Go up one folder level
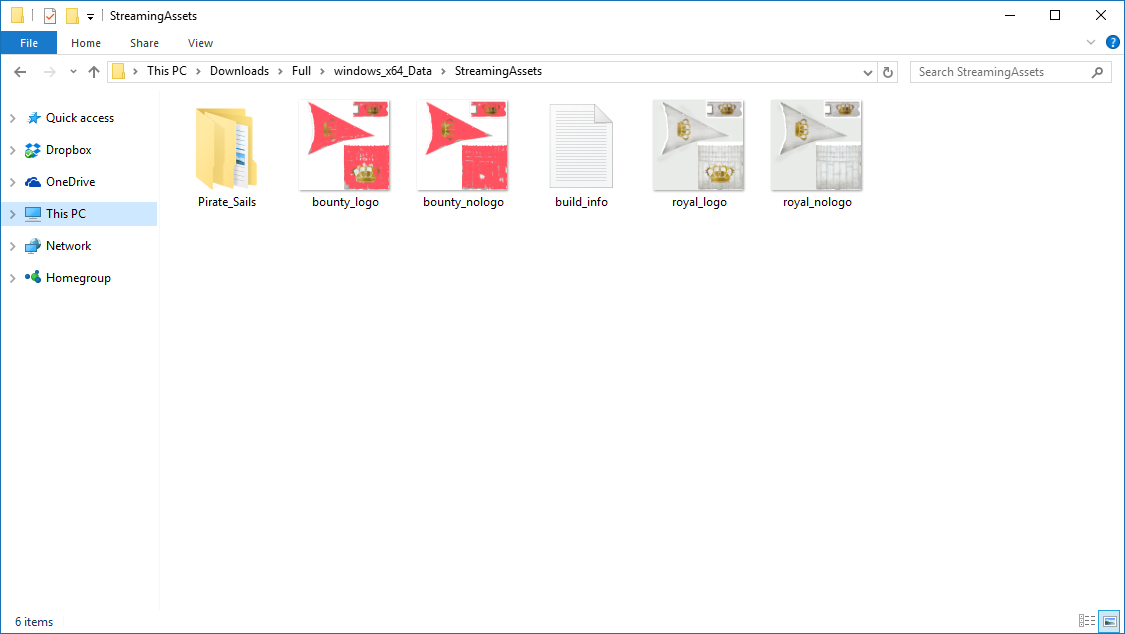This screenshot has height=634, width=1125. click(94, 72)
